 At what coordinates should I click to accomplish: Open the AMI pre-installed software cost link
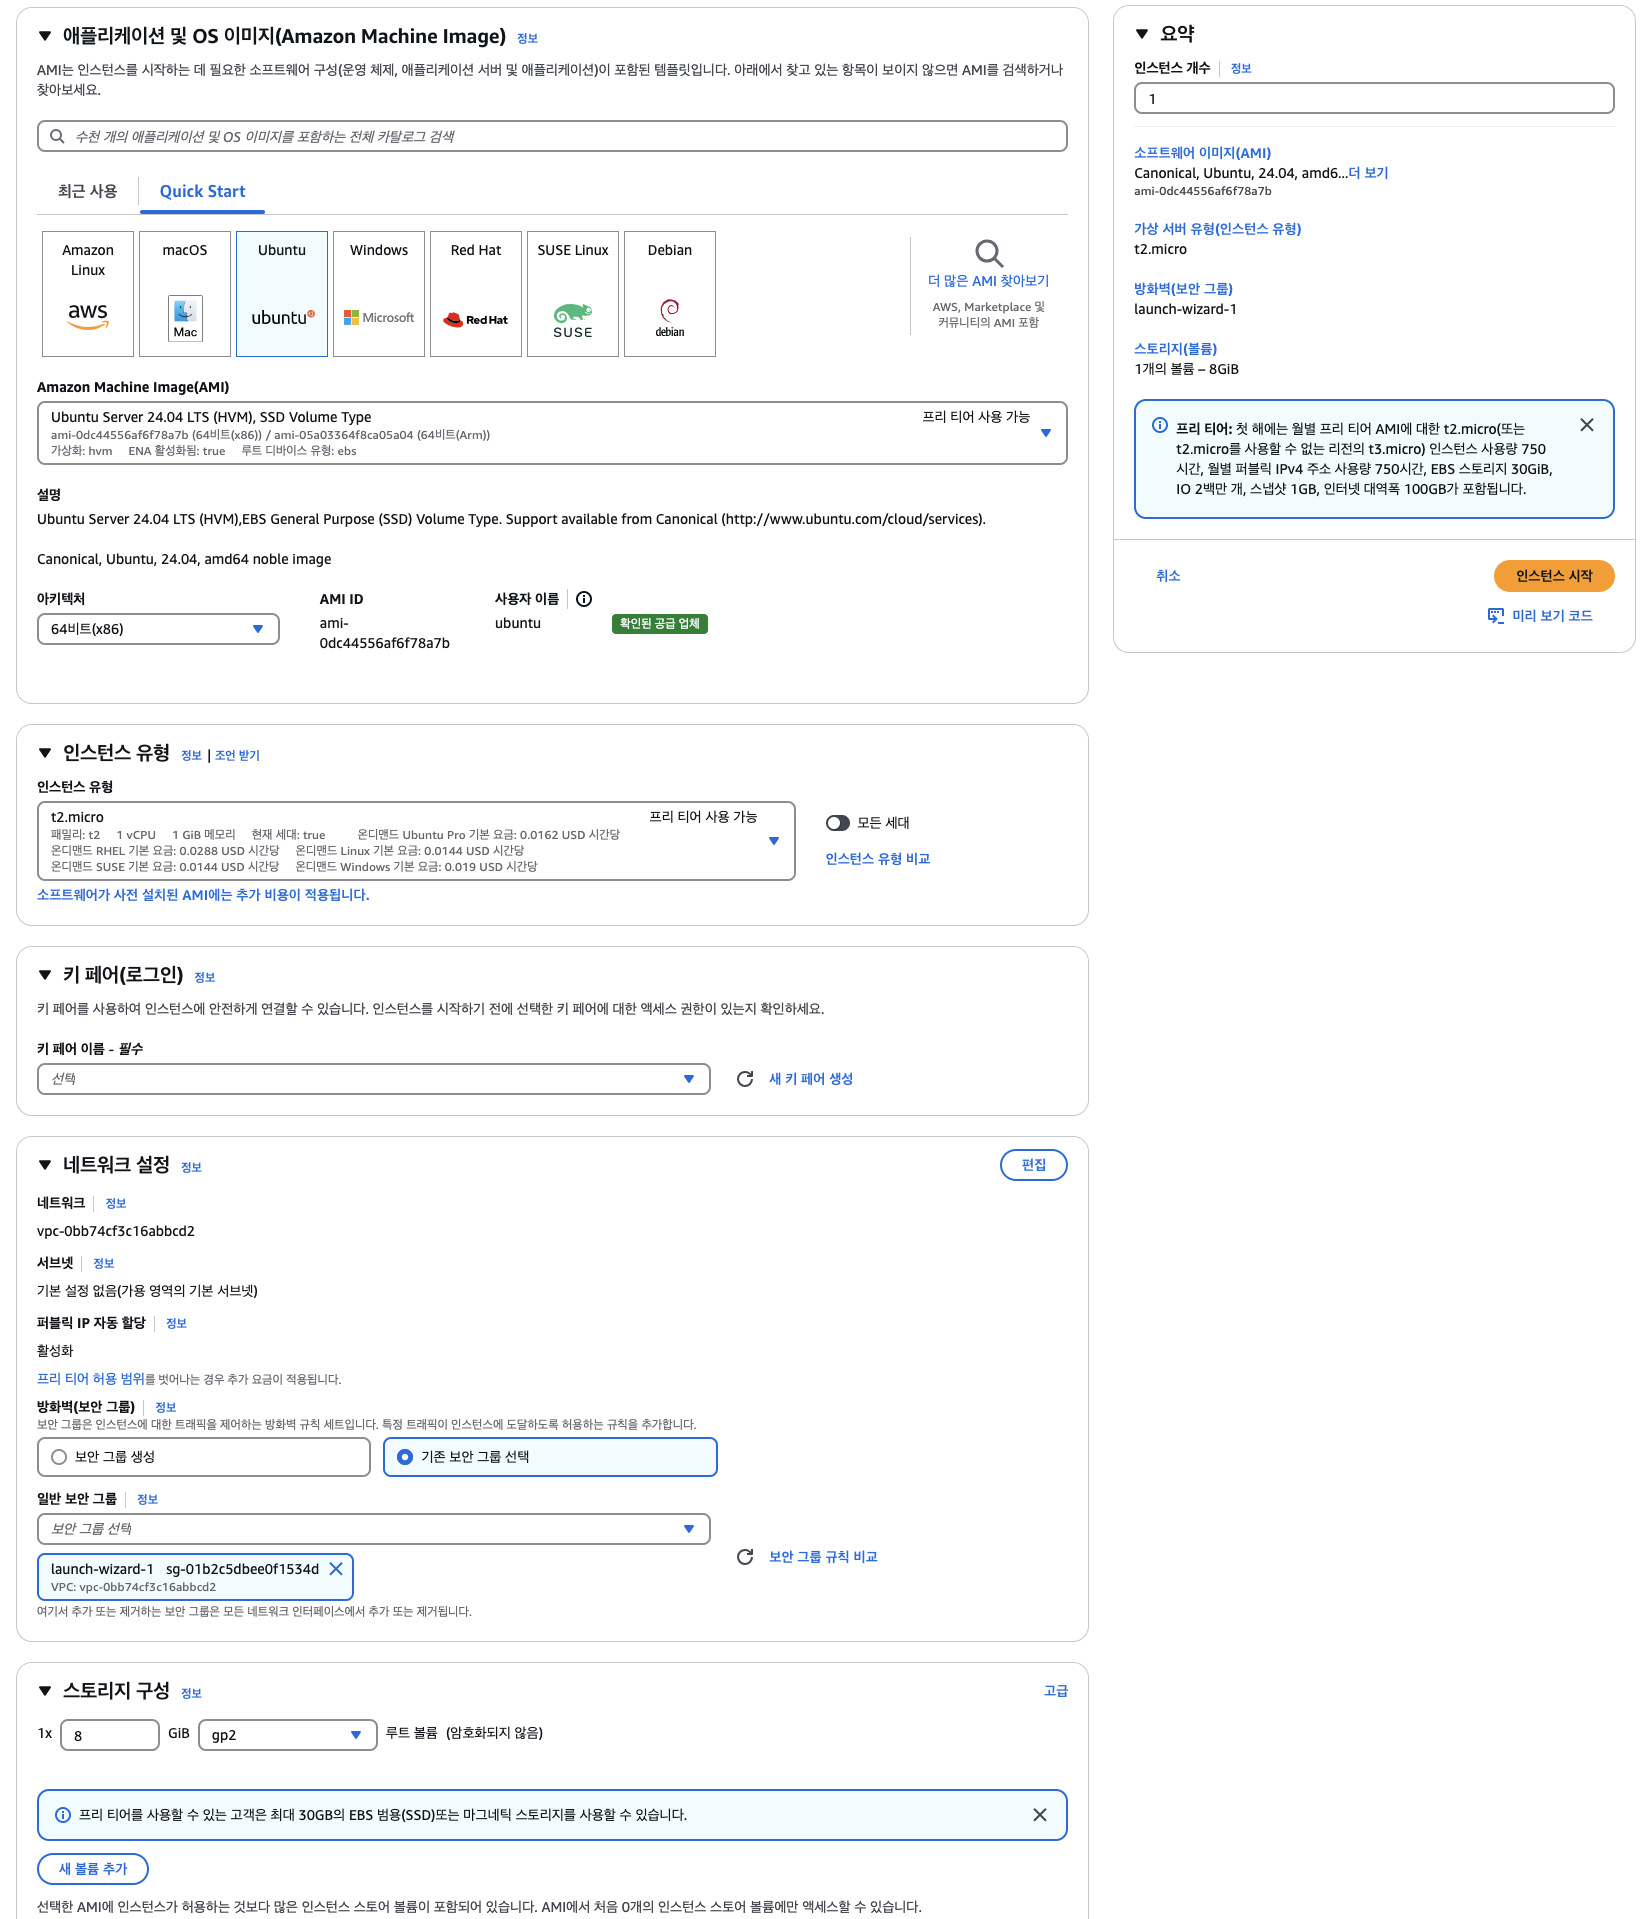203,895
